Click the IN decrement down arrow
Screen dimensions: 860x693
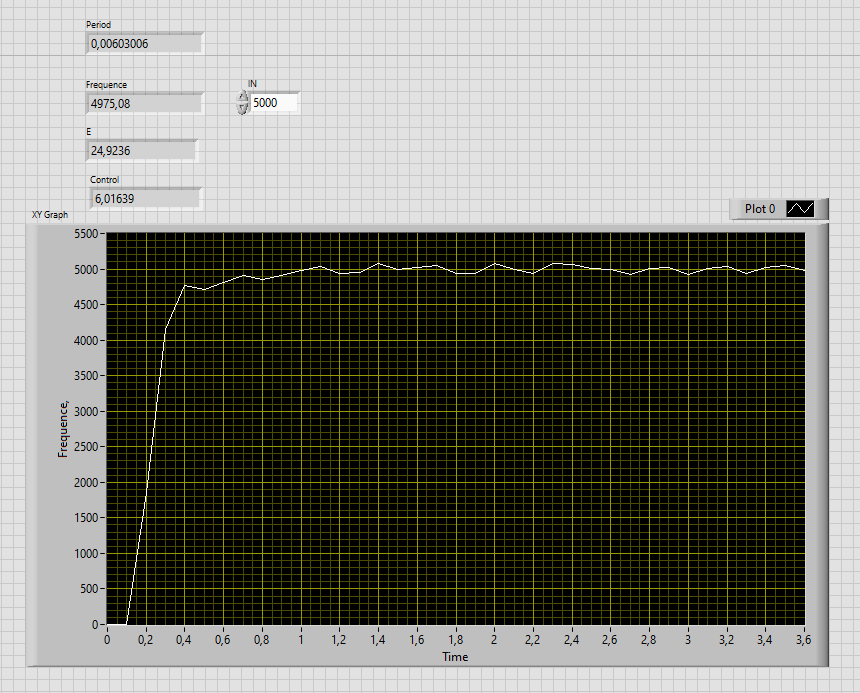[x=242, y=108]
